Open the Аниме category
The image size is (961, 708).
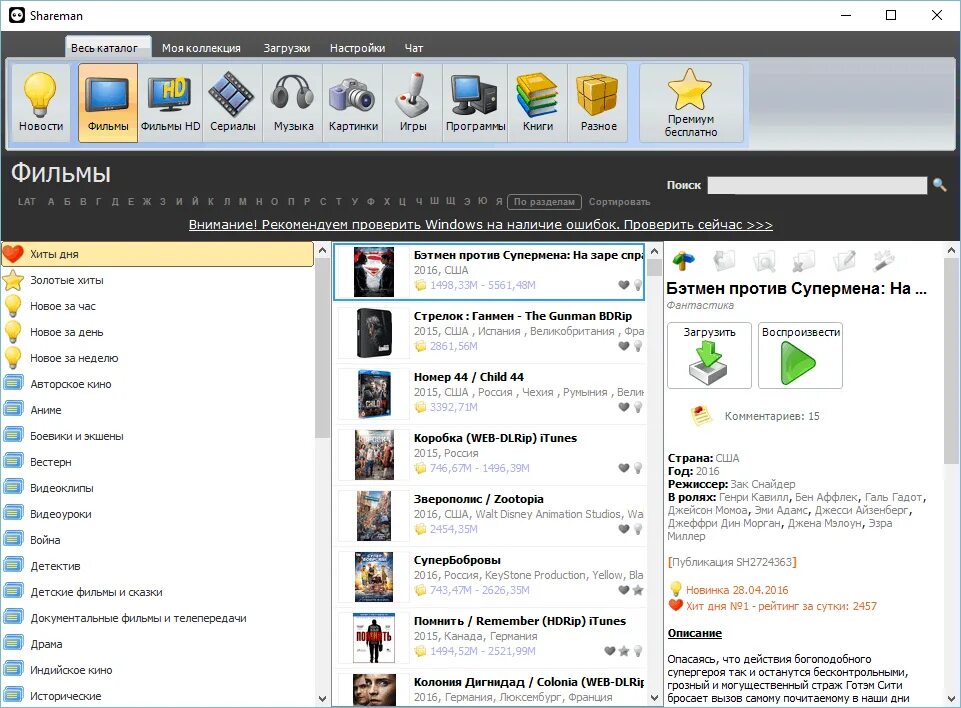tap(158, 410)
